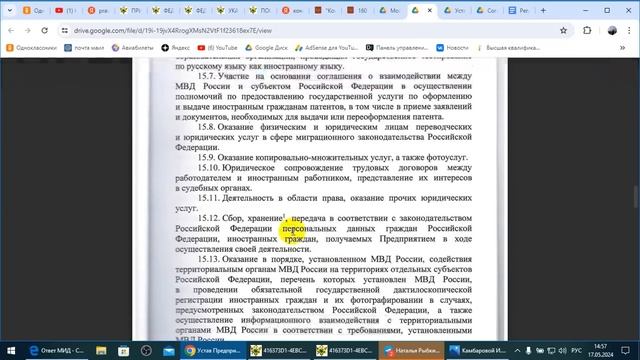The image size is (640, 360).
Task: Open second taskbar '41637301-4EBC' window
Action: [345, 351]
